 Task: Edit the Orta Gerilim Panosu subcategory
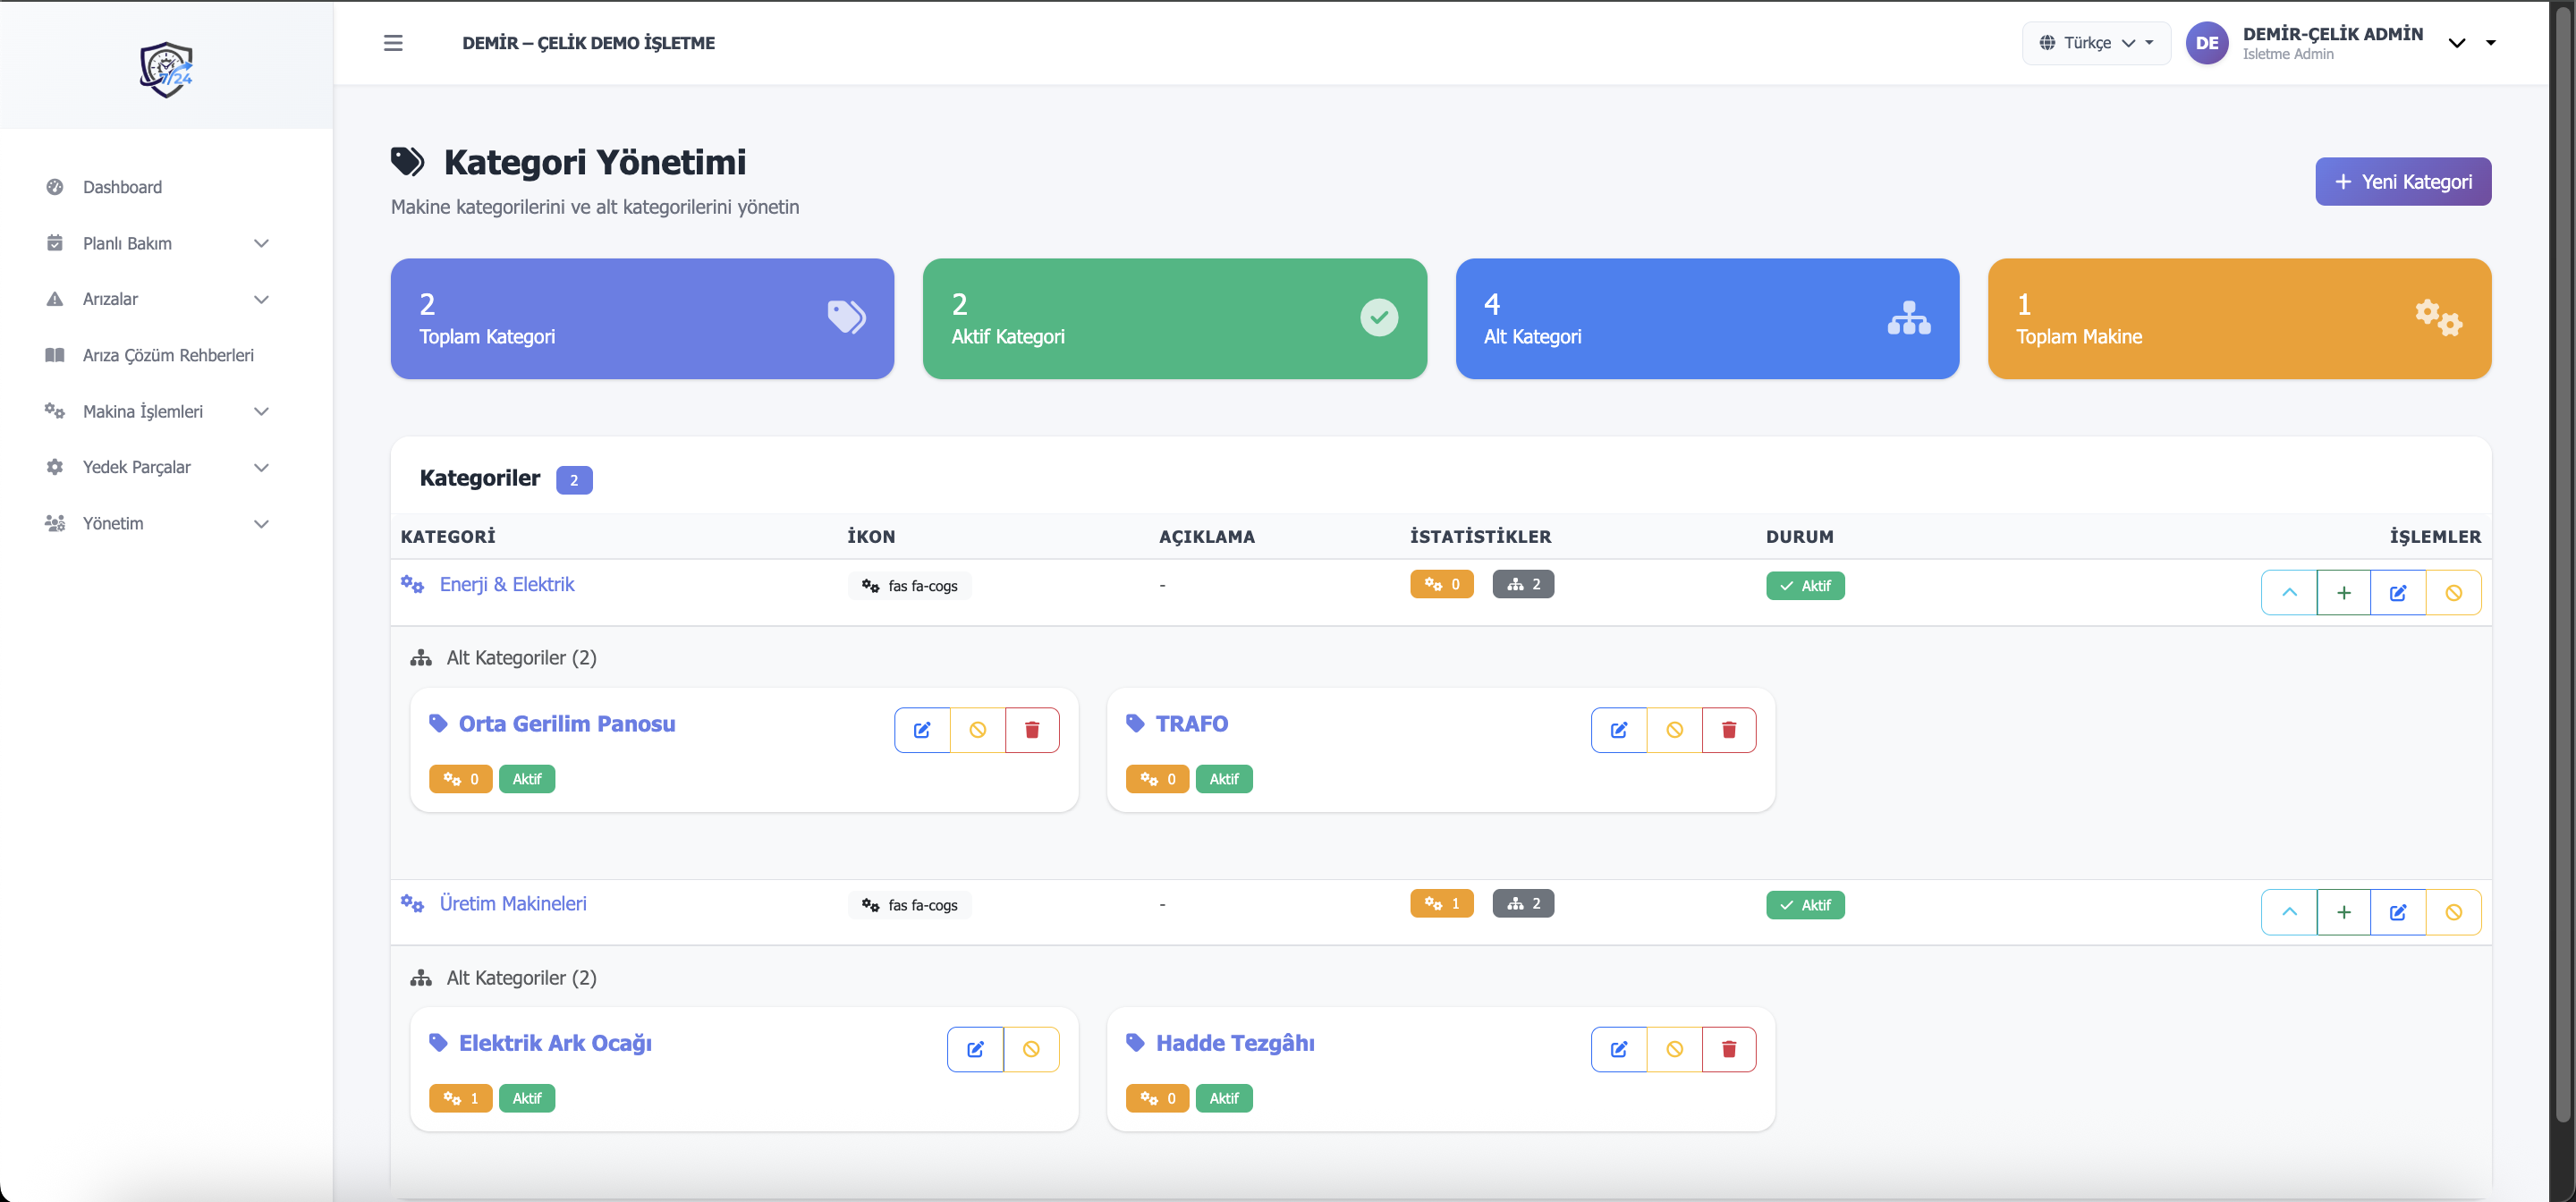point(921,730)
